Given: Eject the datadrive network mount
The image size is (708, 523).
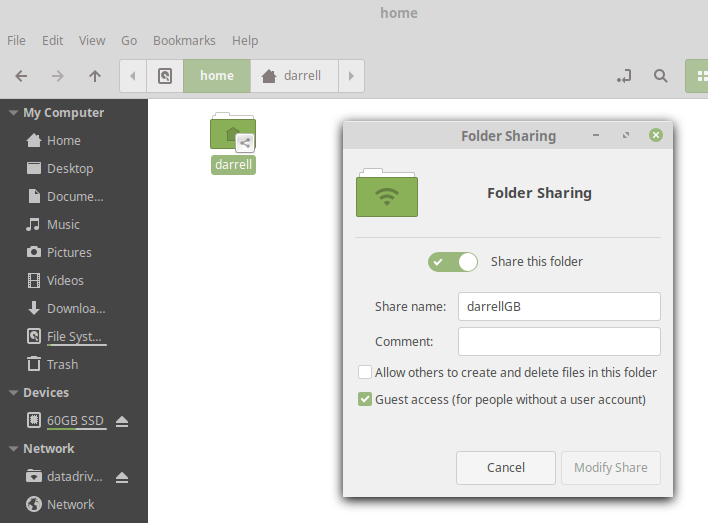Looking at the screenshot, I should [x=122, y=477].
